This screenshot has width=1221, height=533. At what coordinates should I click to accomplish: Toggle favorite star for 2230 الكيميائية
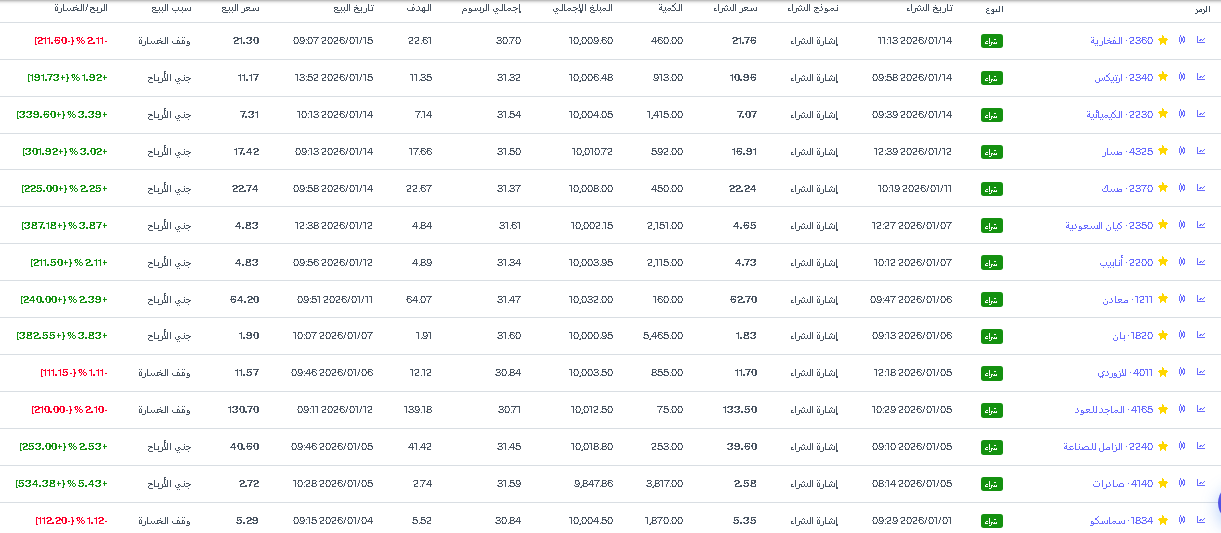point(1163,114)
